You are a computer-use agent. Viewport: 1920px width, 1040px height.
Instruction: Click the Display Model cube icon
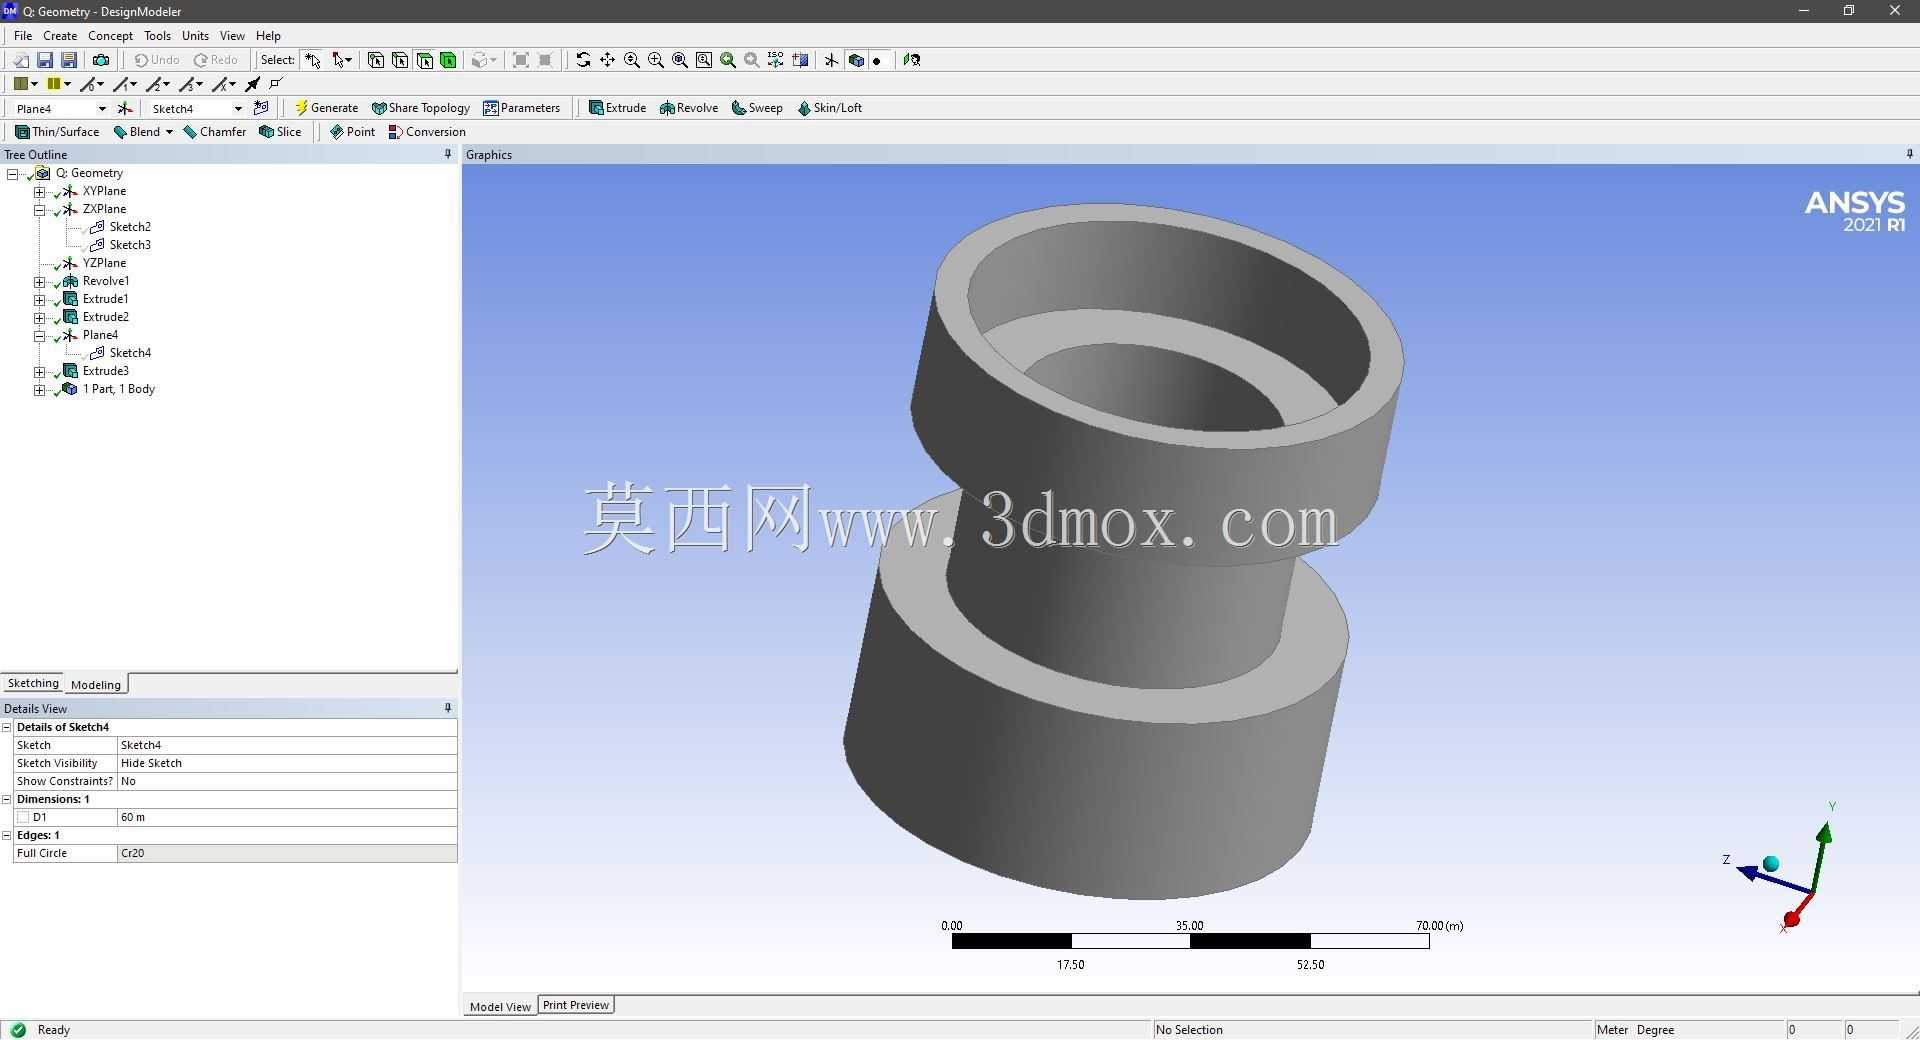point(856,60)
